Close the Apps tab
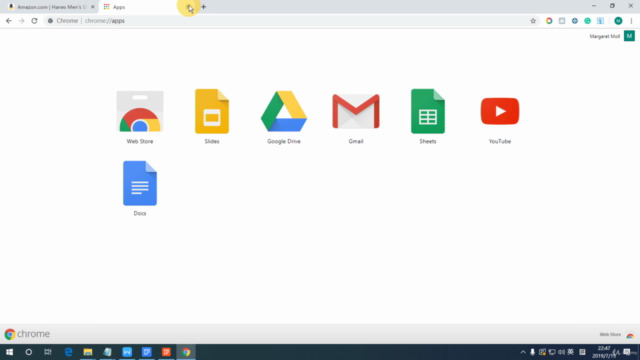The height and width of the screenshot is (360, 640). pyautogui.click(x=189, y=7)
